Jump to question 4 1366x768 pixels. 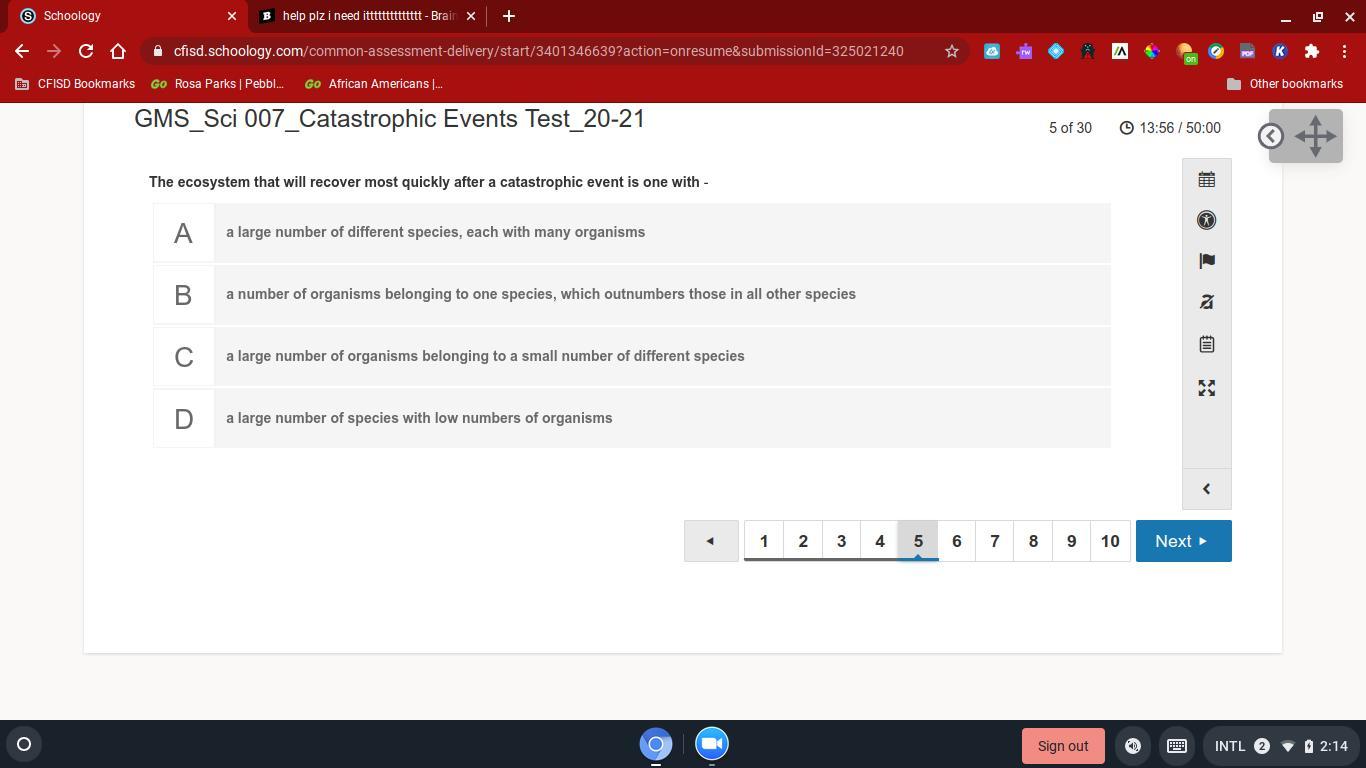coord(880,541)
